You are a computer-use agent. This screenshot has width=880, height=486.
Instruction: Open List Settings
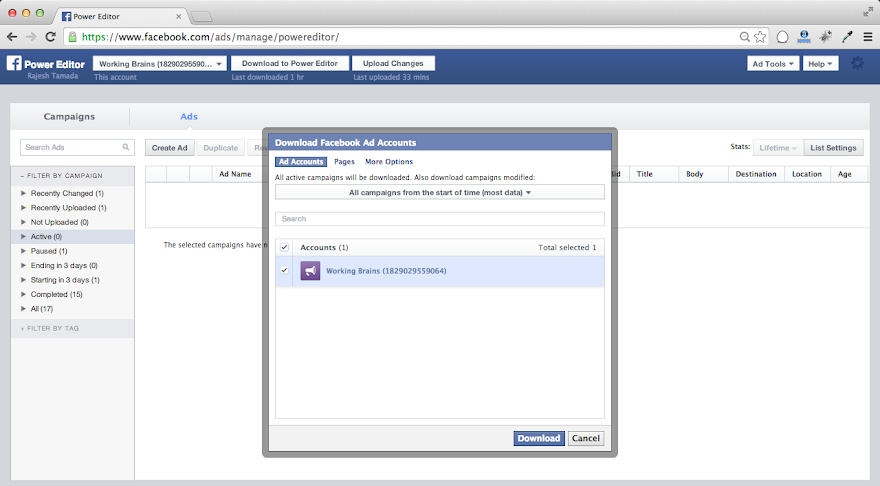coord(833,148)
